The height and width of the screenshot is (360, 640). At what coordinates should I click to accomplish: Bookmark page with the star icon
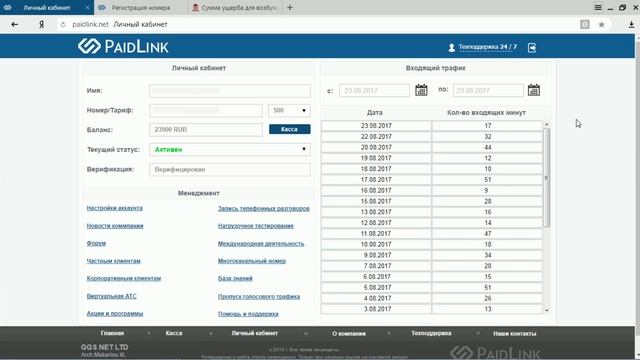(x=602, y=24)
